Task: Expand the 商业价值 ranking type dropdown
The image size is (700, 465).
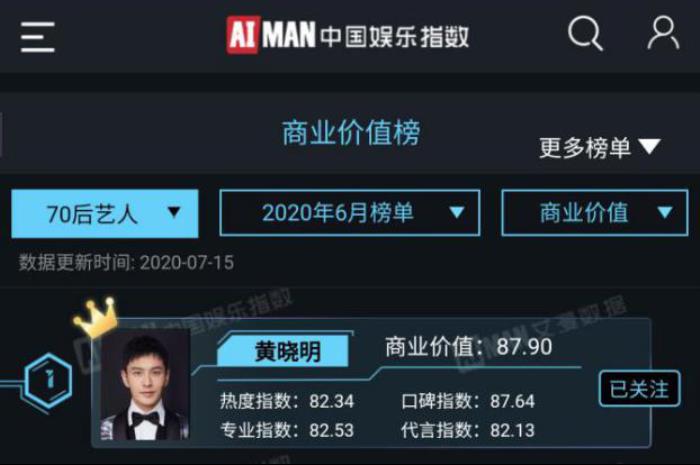Action: pos(595,212)
